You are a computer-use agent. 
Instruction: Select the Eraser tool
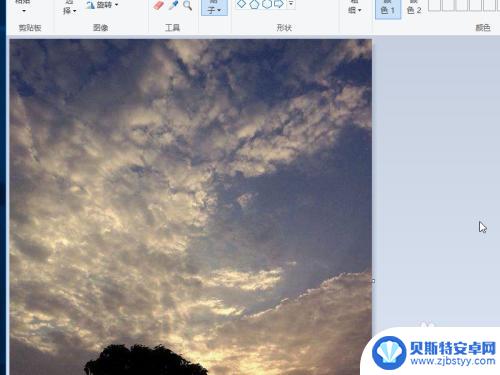click(159, 5)
